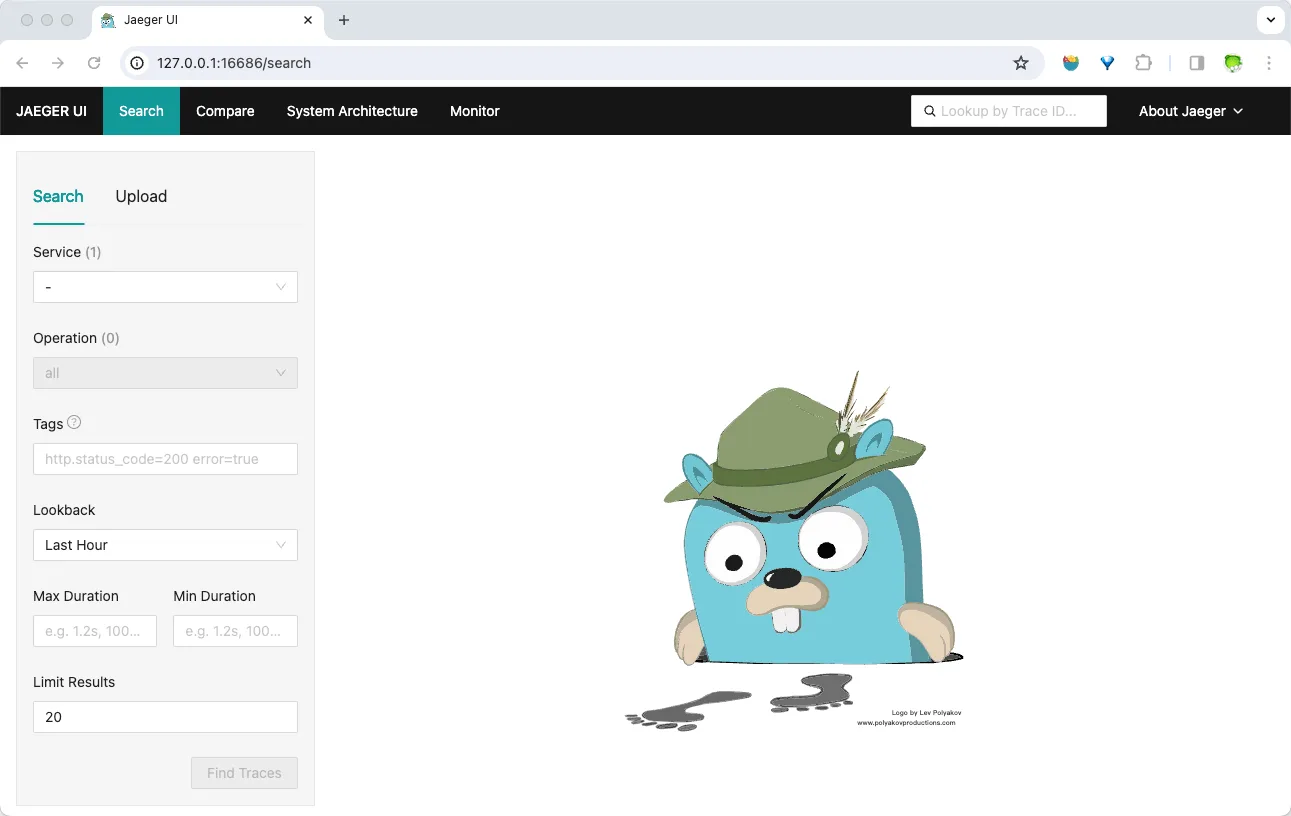Open a new tab with plus icon

(344, 20)
